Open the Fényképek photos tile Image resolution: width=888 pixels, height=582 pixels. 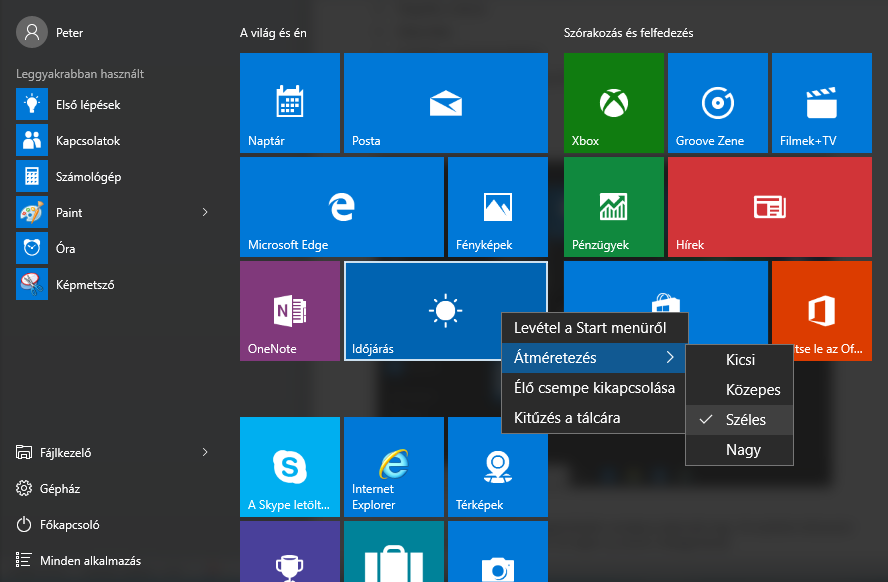(498, 207)
